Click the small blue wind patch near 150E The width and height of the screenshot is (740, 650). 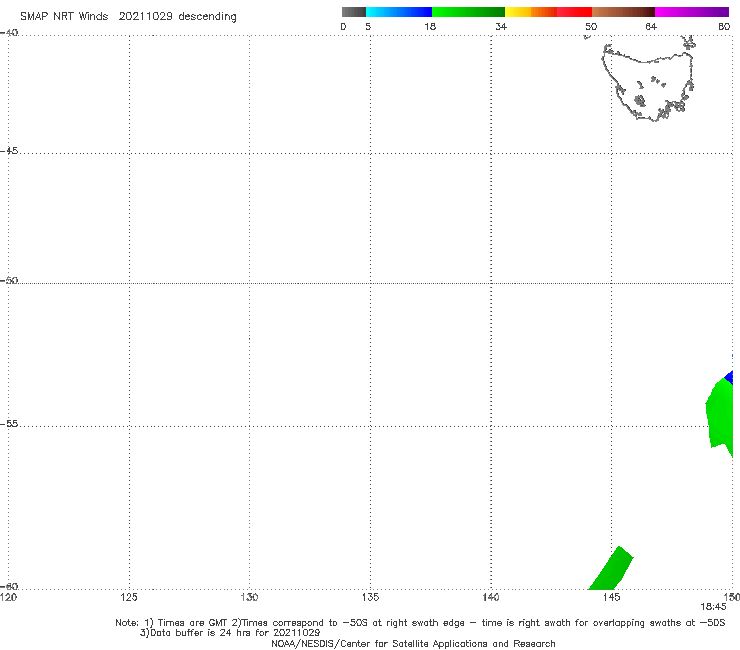coord(729,378)
